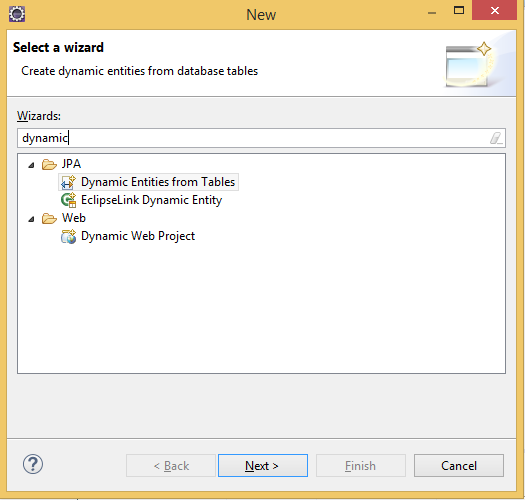Cancel the New wizard dialog
Screen dimensions: 525x500
[459, 466]
